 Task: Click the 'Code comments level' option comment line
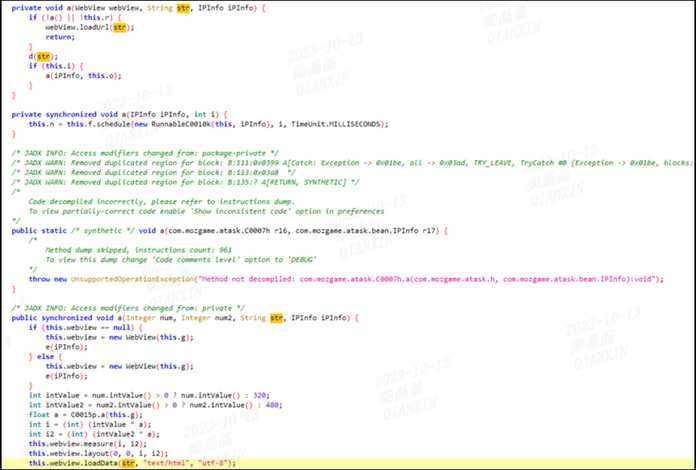pos(181,260)
